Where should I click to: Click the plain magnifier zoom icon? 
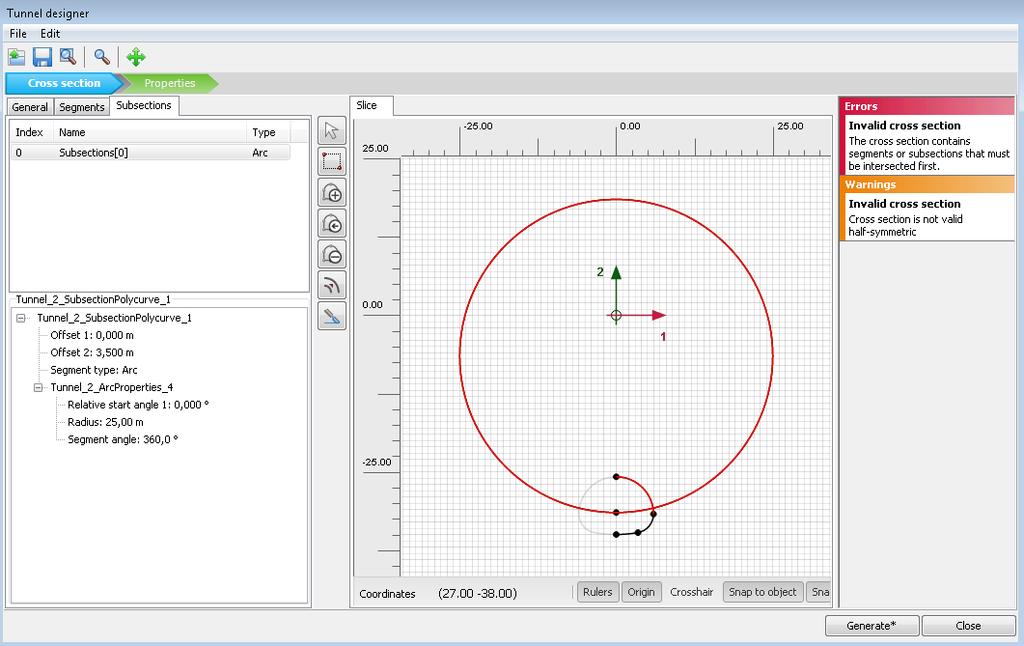pyautogui.click(x=102, y=57)
